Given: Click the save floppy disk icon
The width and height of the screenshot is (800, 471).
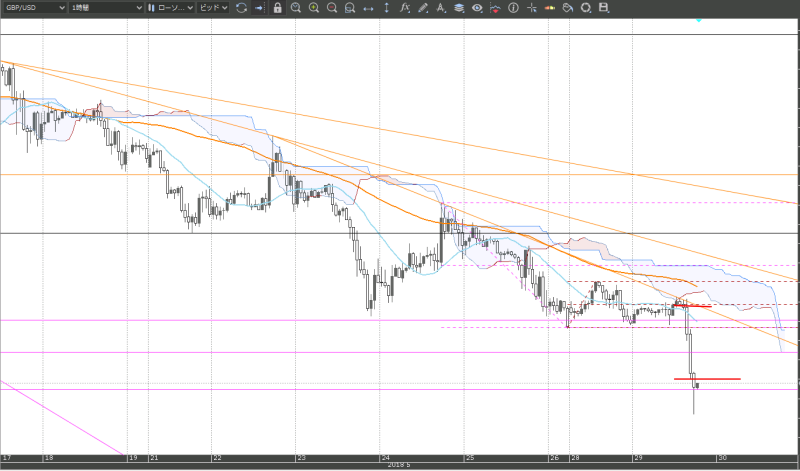Looking at the screenshot, I should pos(604,8).
